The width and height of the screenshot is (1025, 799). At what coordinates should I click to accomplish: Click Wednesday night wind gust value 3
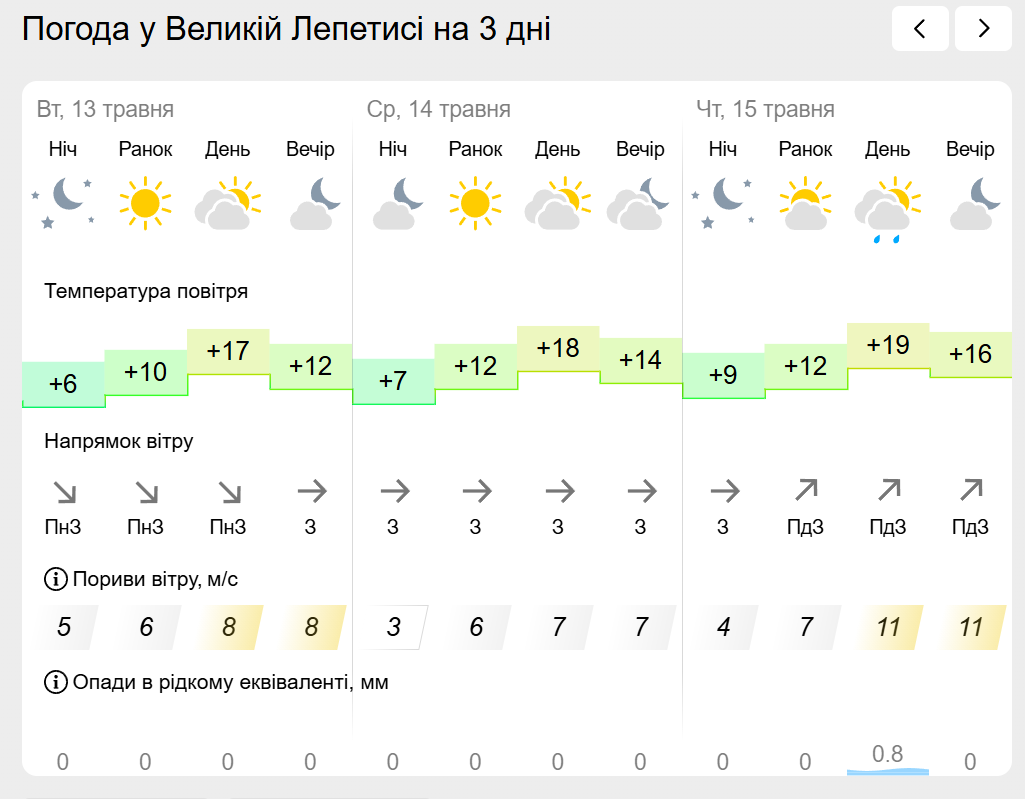(393, 627)
